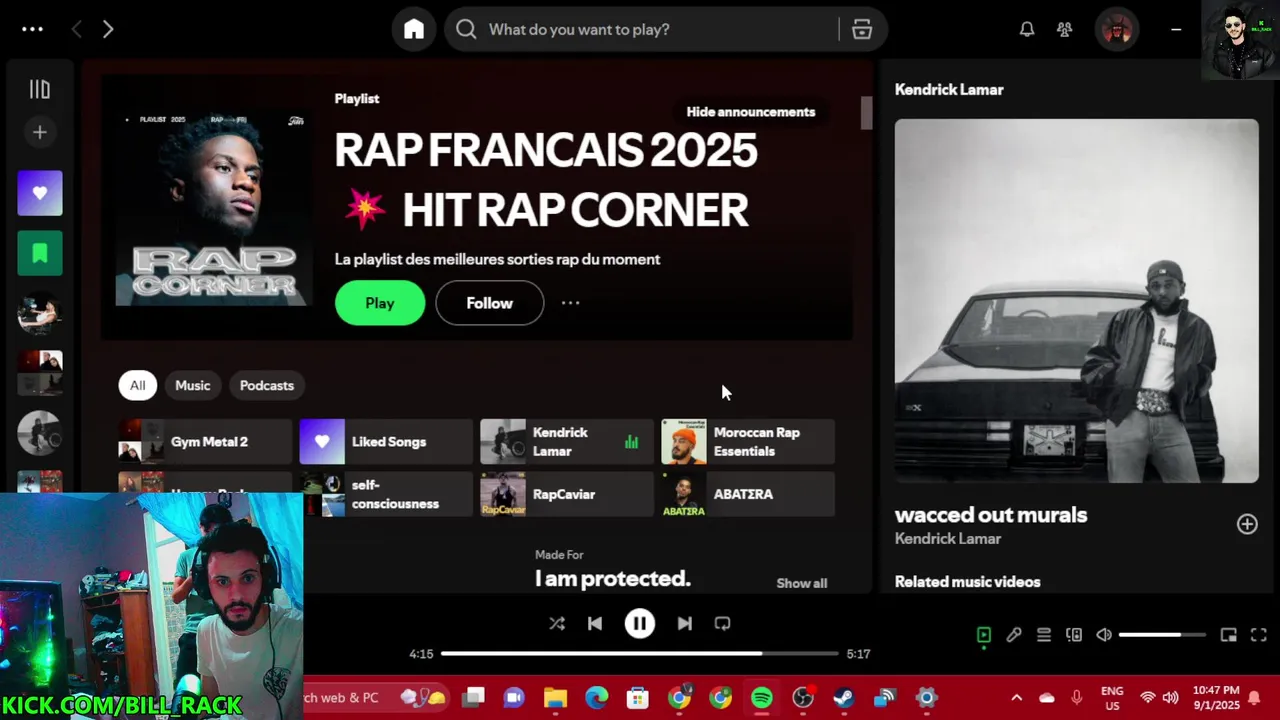Click Kendrick Lamar artist name under song title
This screenshot has width=1280, height=720.
click(x=948, y=539)
